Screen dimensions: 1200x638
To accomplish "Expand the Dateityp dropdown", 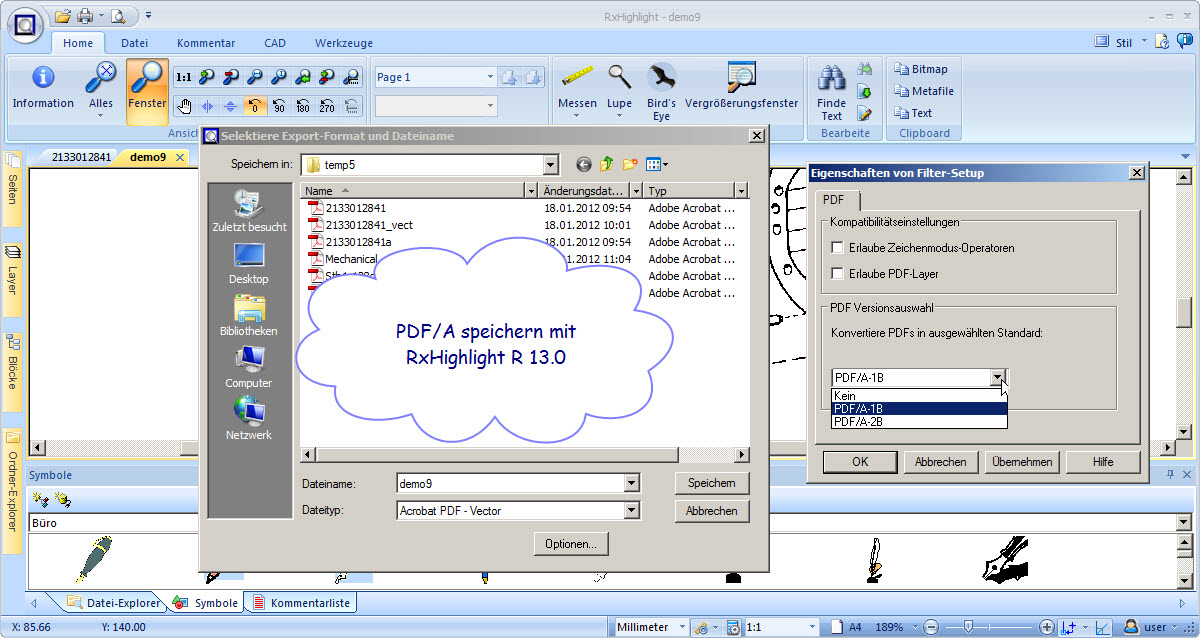I will tap(631, 511).
